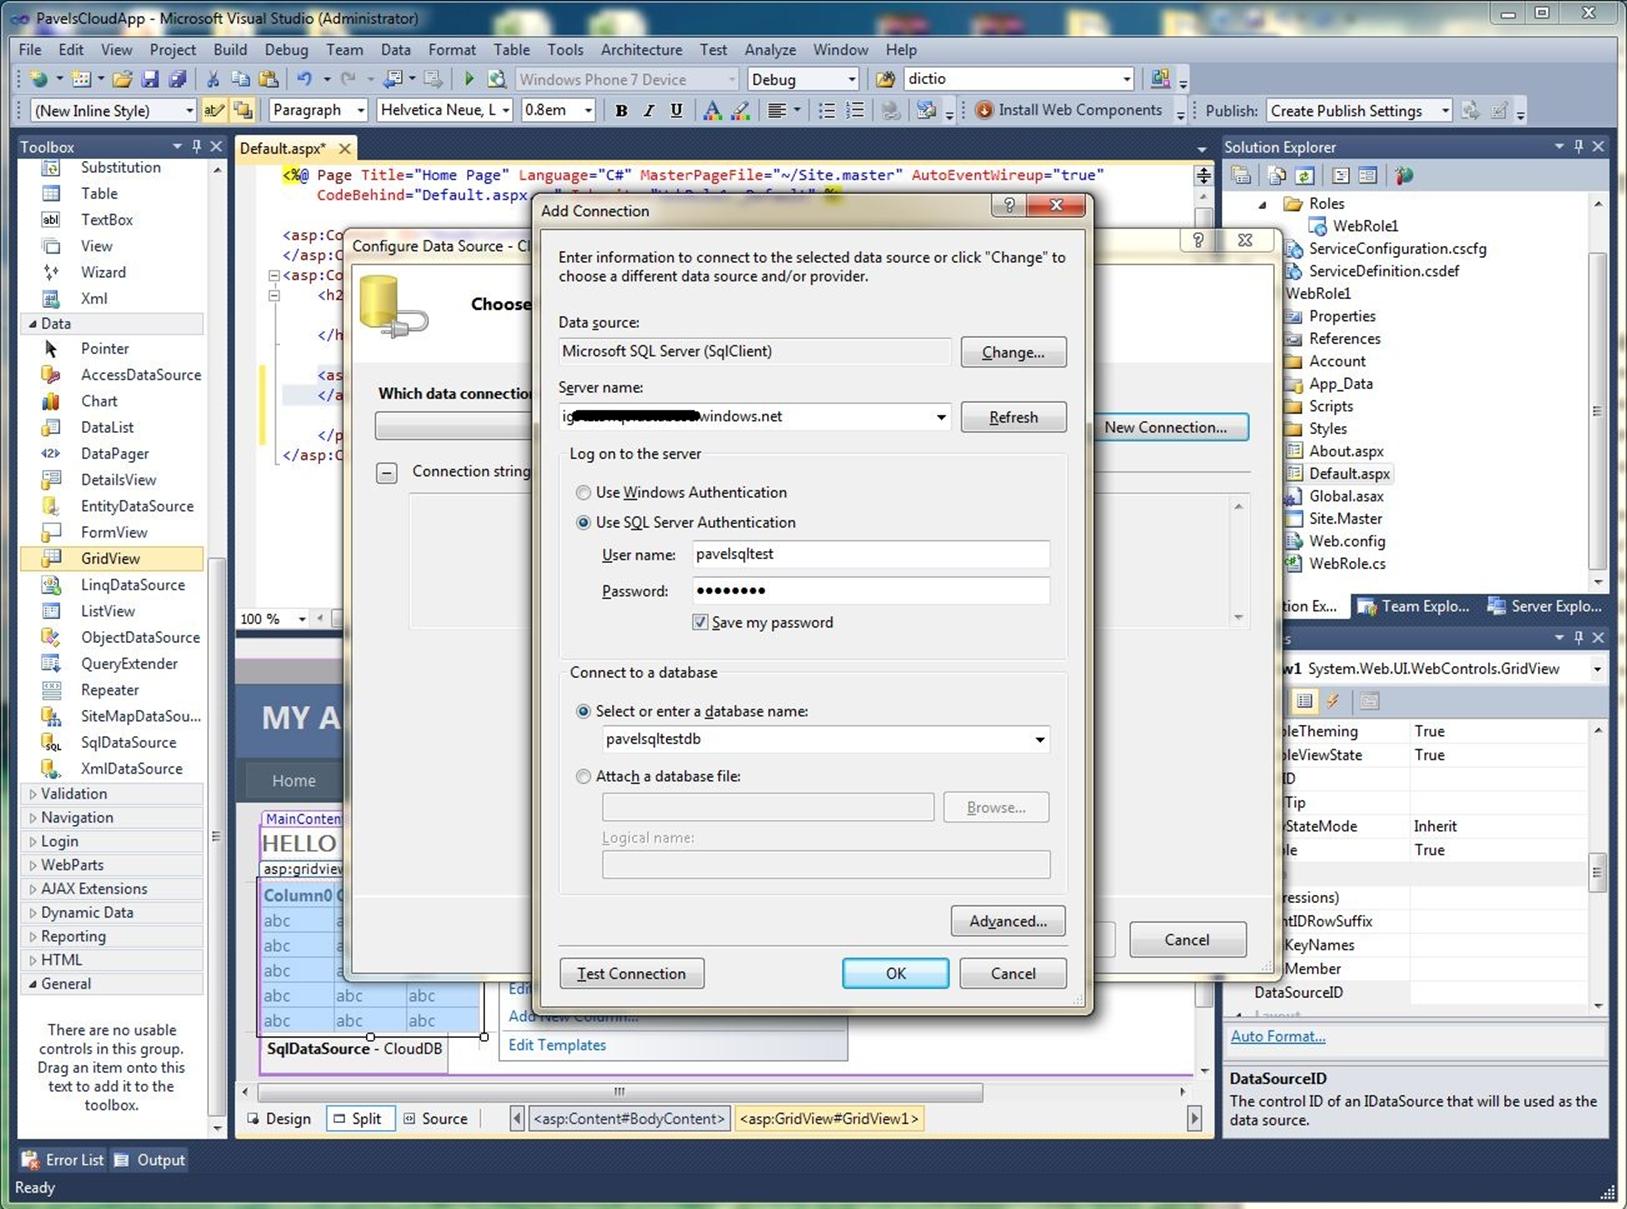The image size is (1627, 1209).
Task: Click the Auto Format... link
Action: [x=1278, y=1036]
